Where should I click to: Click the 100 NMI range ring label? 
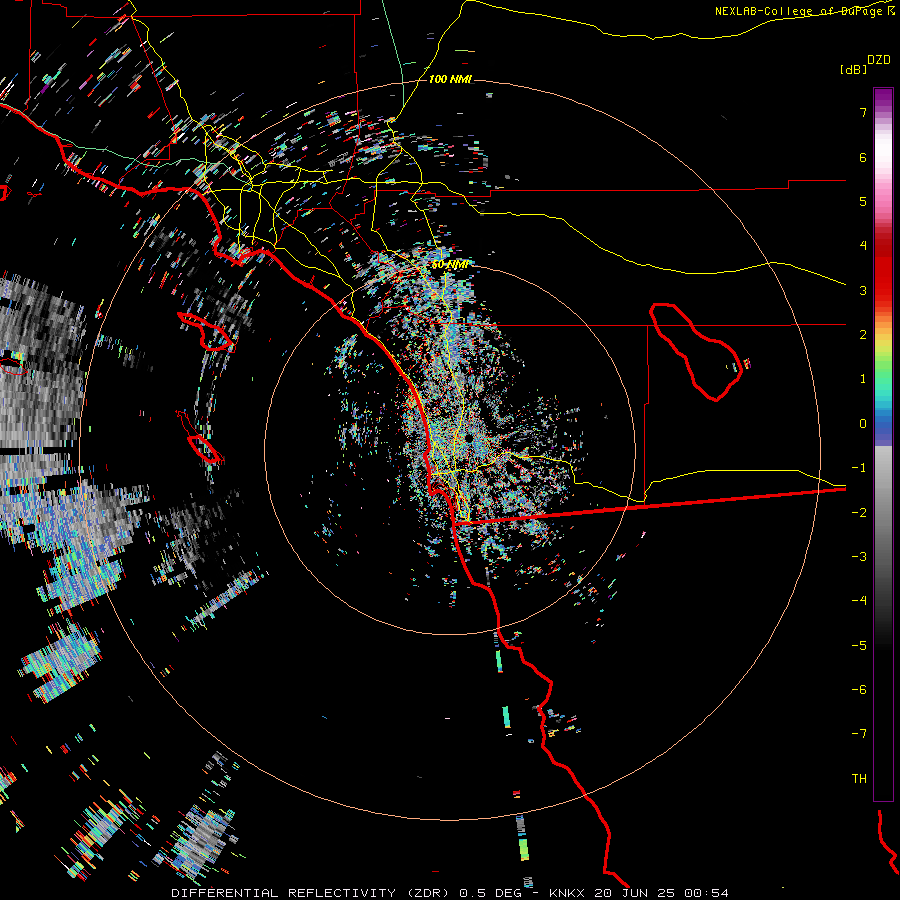pos(451,79)
